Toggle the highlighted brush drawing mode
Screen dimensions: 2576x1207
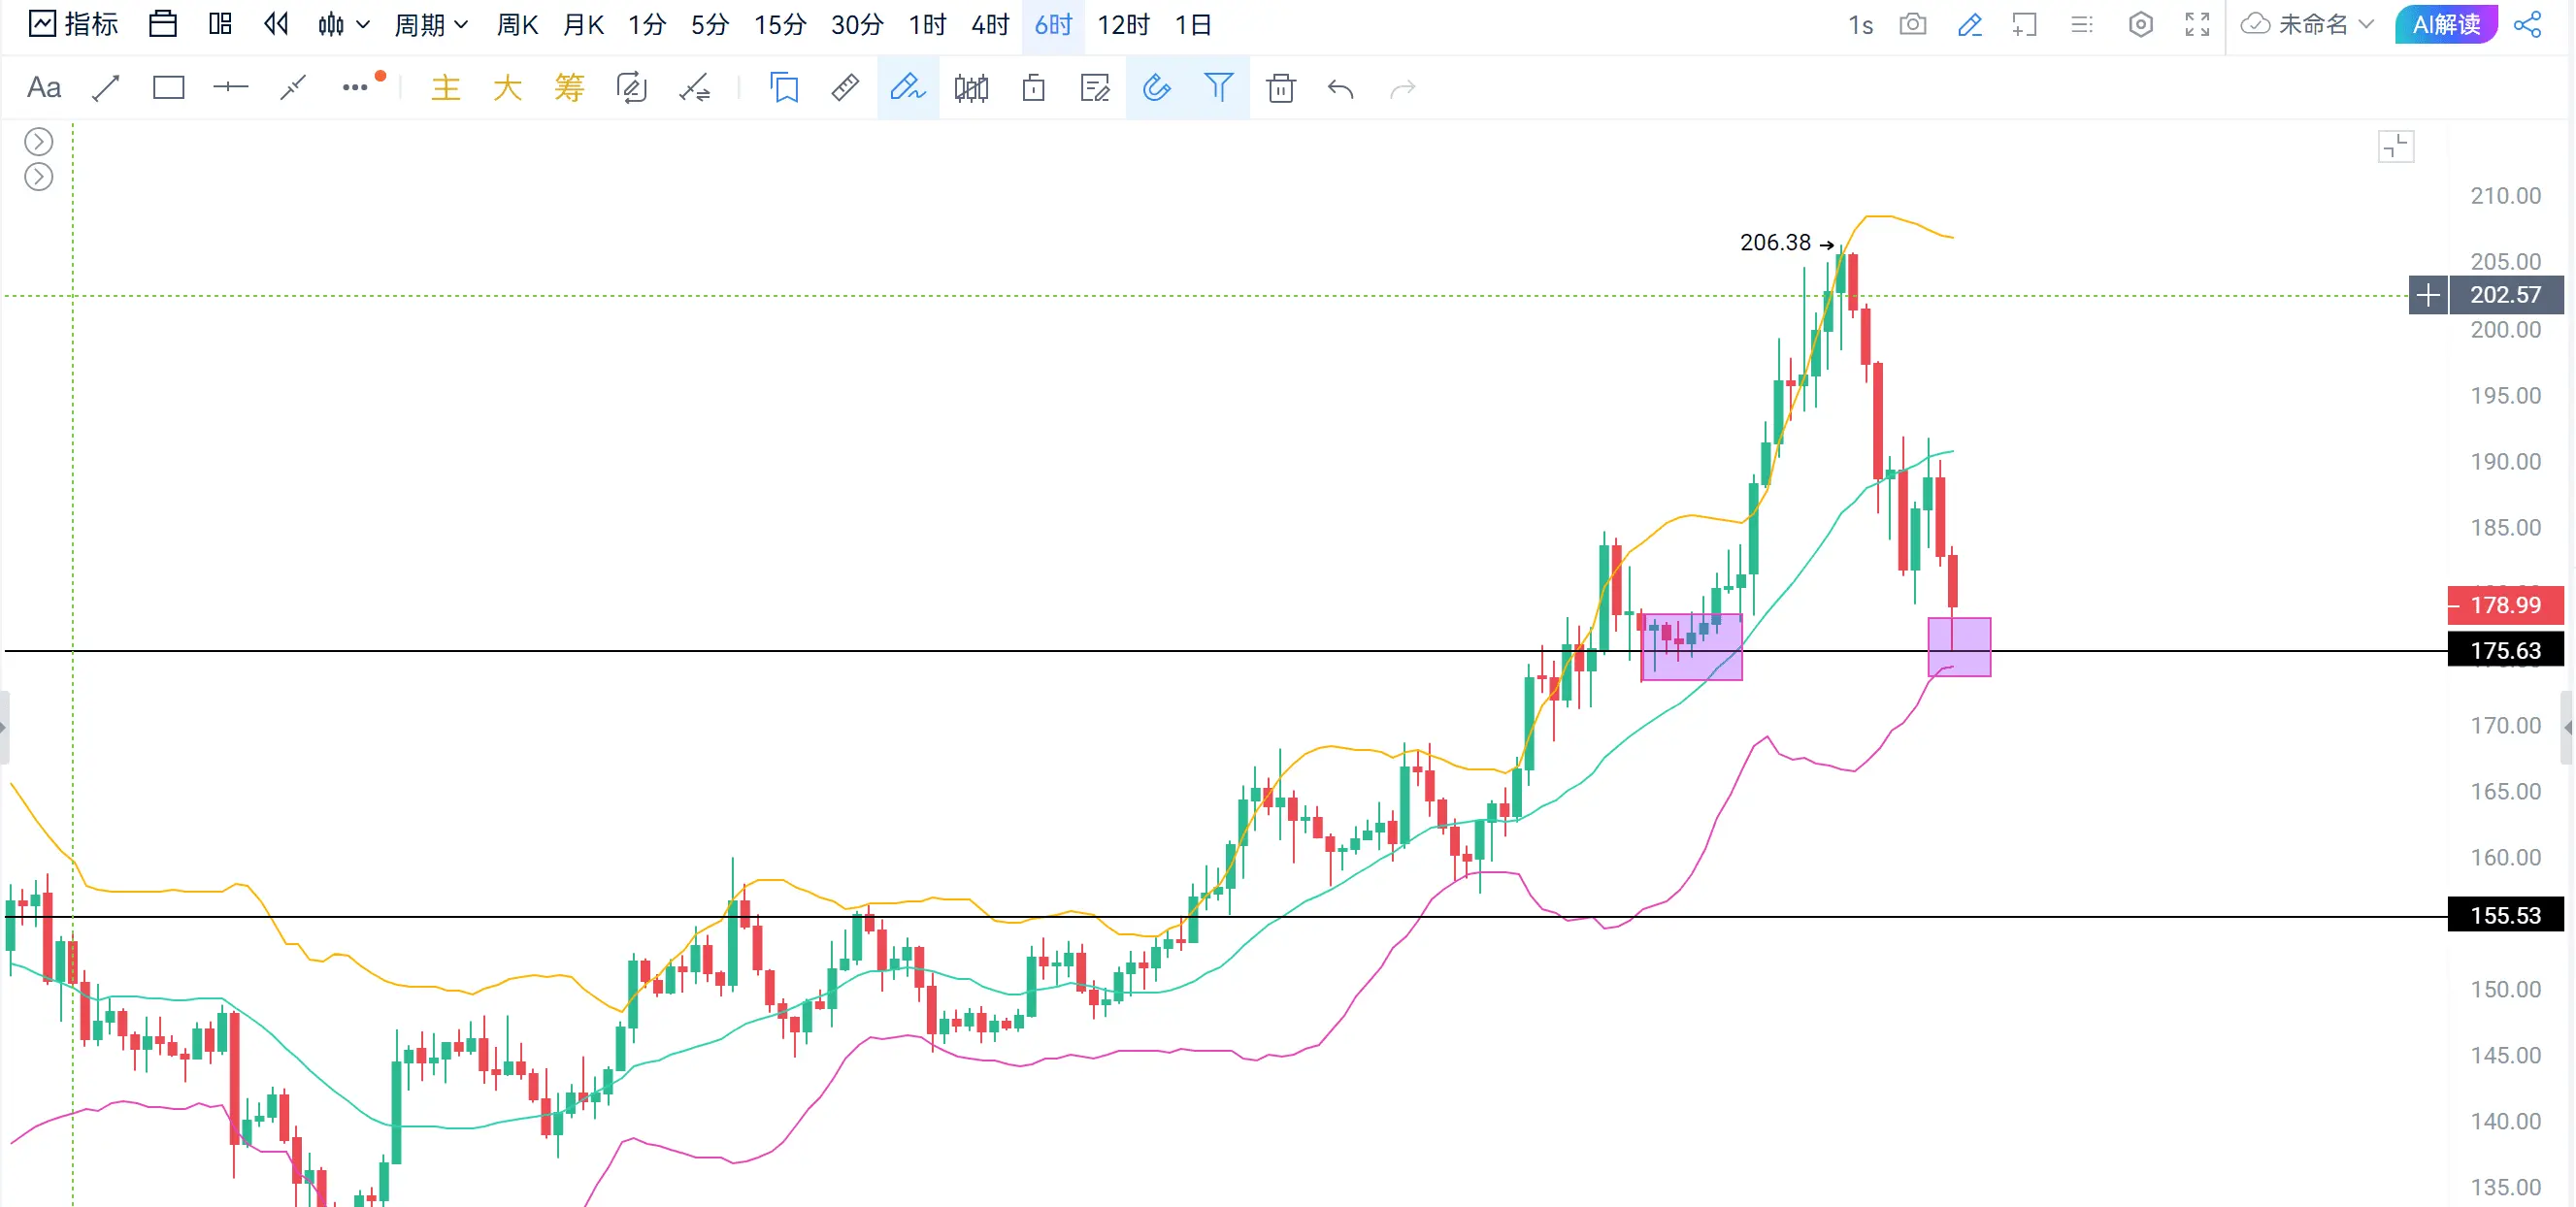click(x=908, y=88)
